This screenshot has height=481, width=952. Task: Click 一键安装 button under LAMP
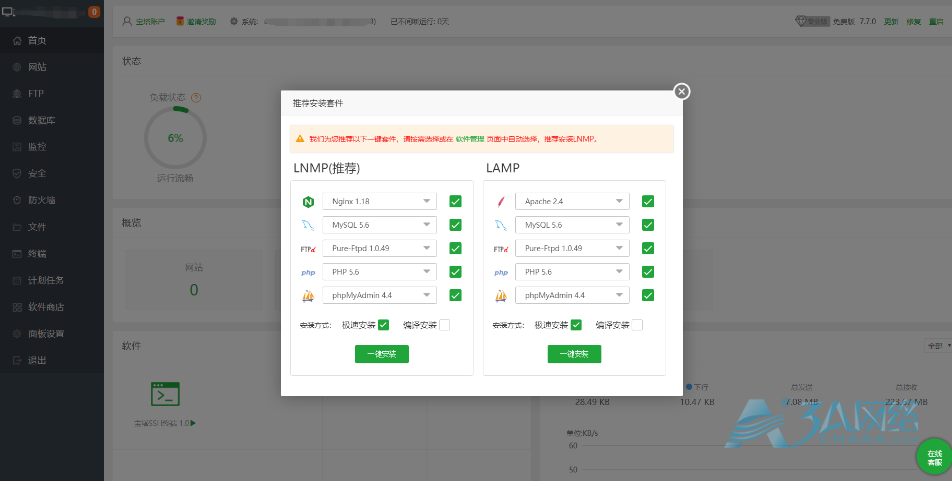tap(574, 354)
